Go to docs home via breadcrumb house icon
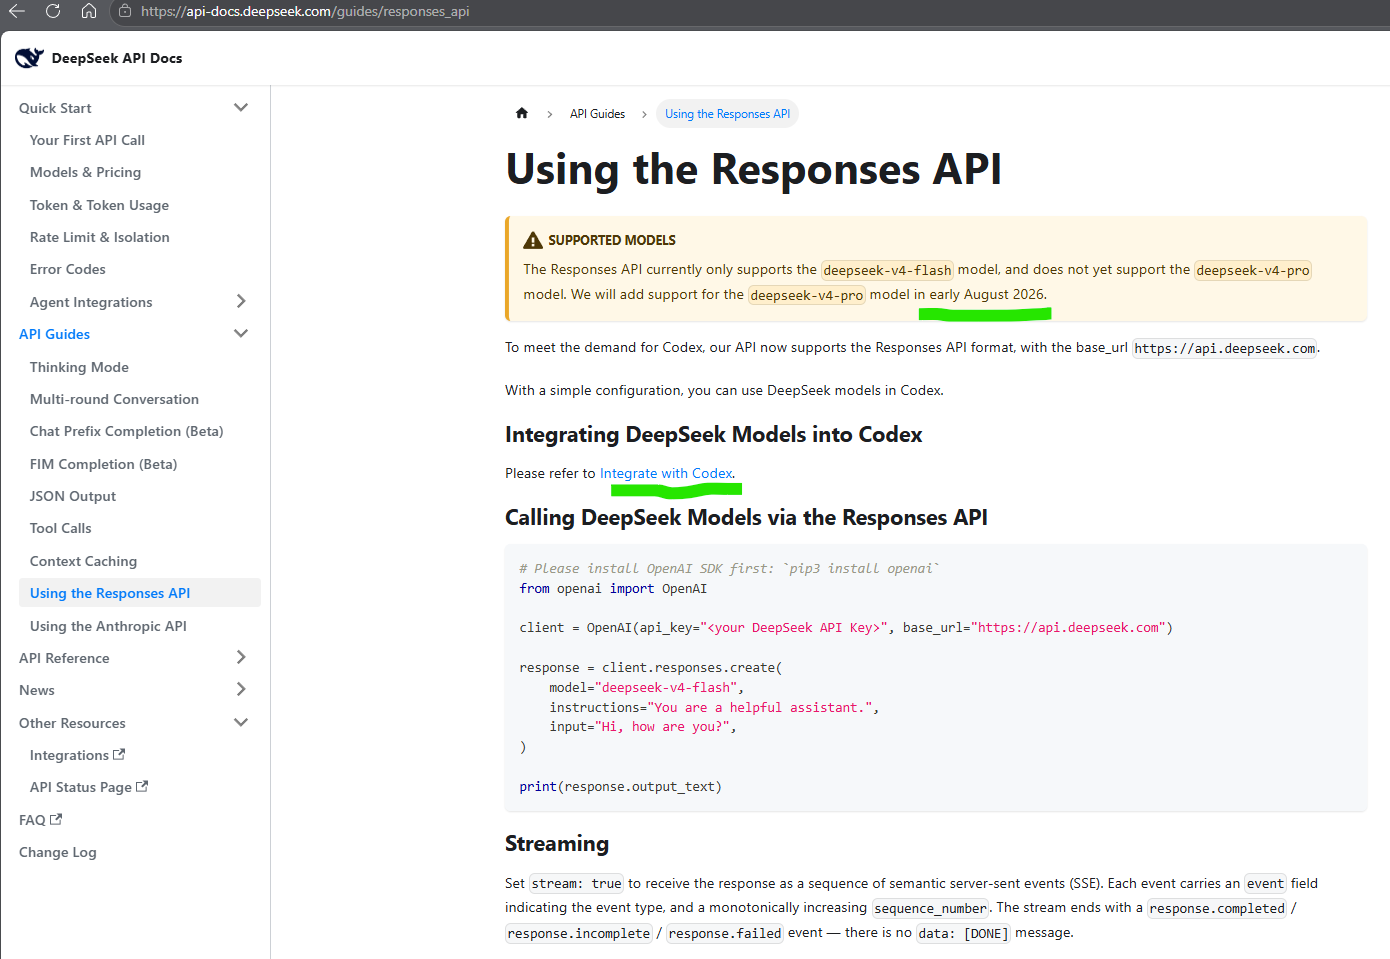The image size is (1390, 959). click(522, 113)
